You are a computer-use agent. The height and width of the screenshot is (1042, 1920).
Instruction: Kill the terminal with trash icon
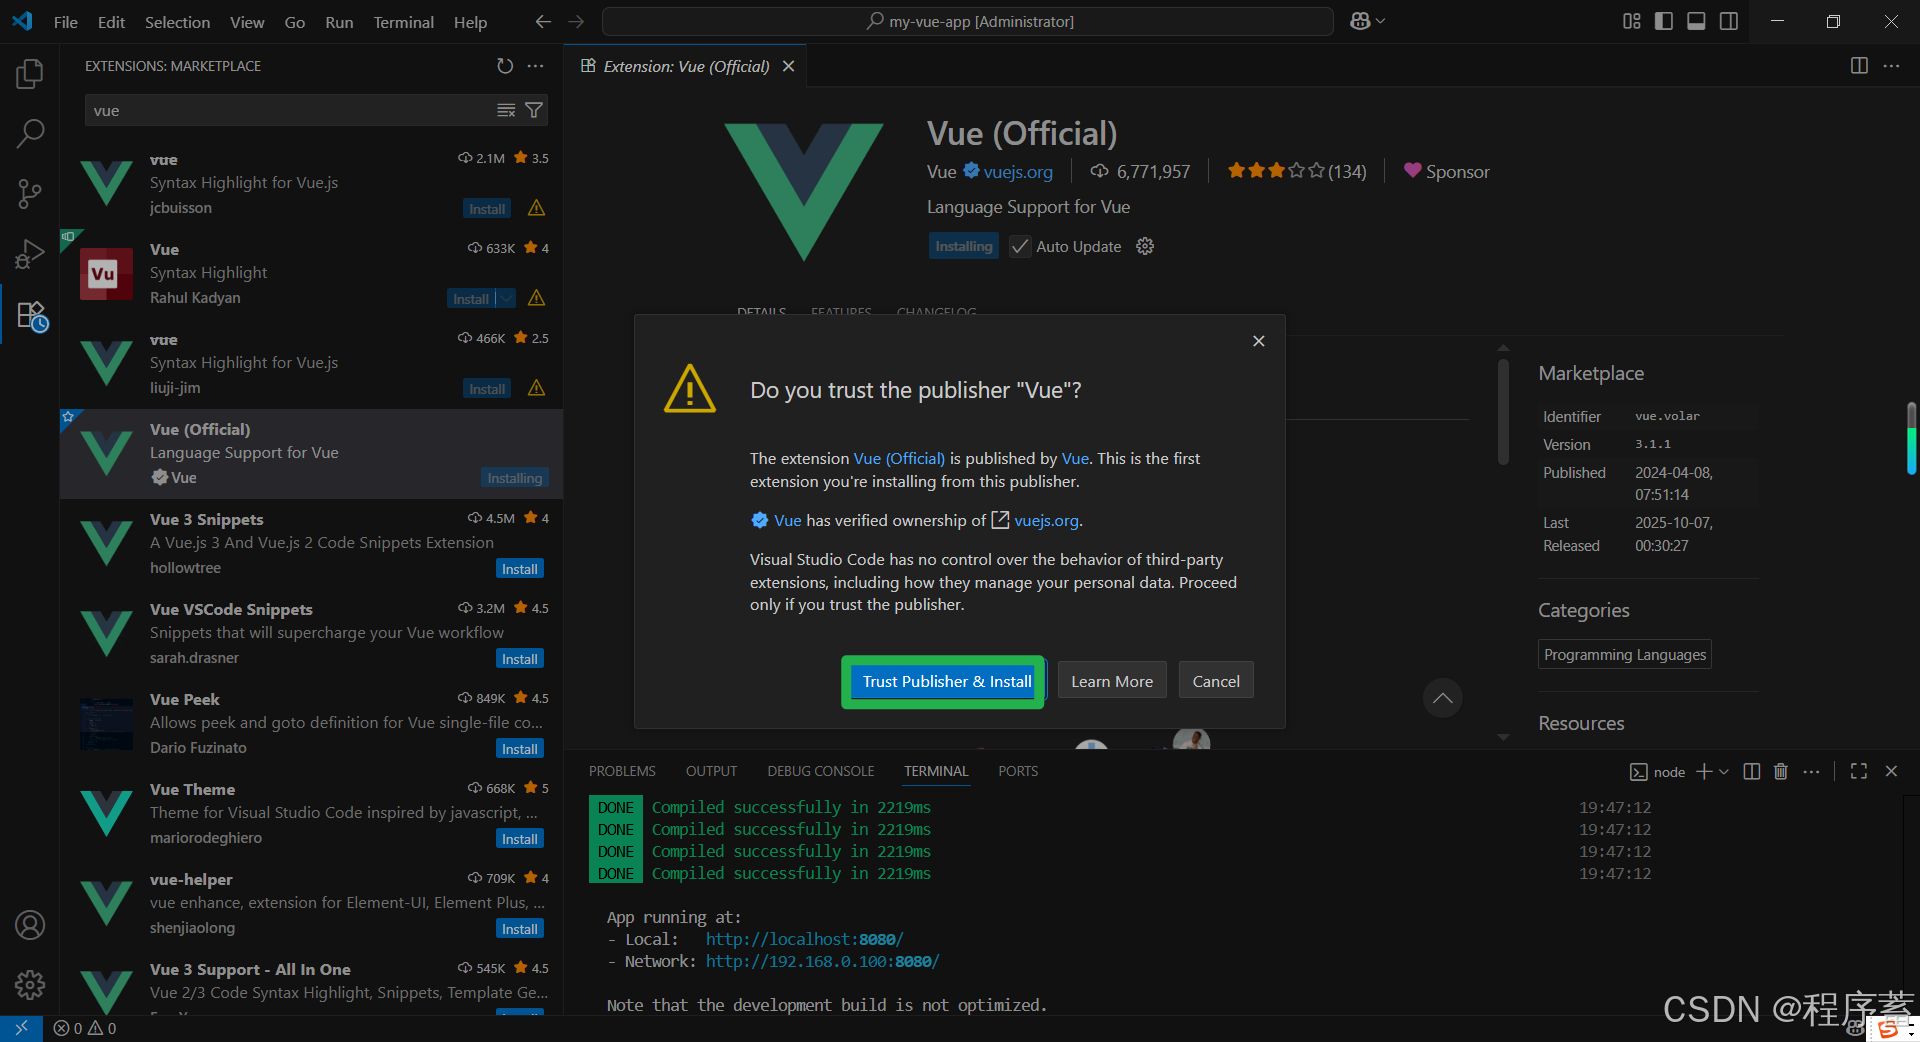1781,771
